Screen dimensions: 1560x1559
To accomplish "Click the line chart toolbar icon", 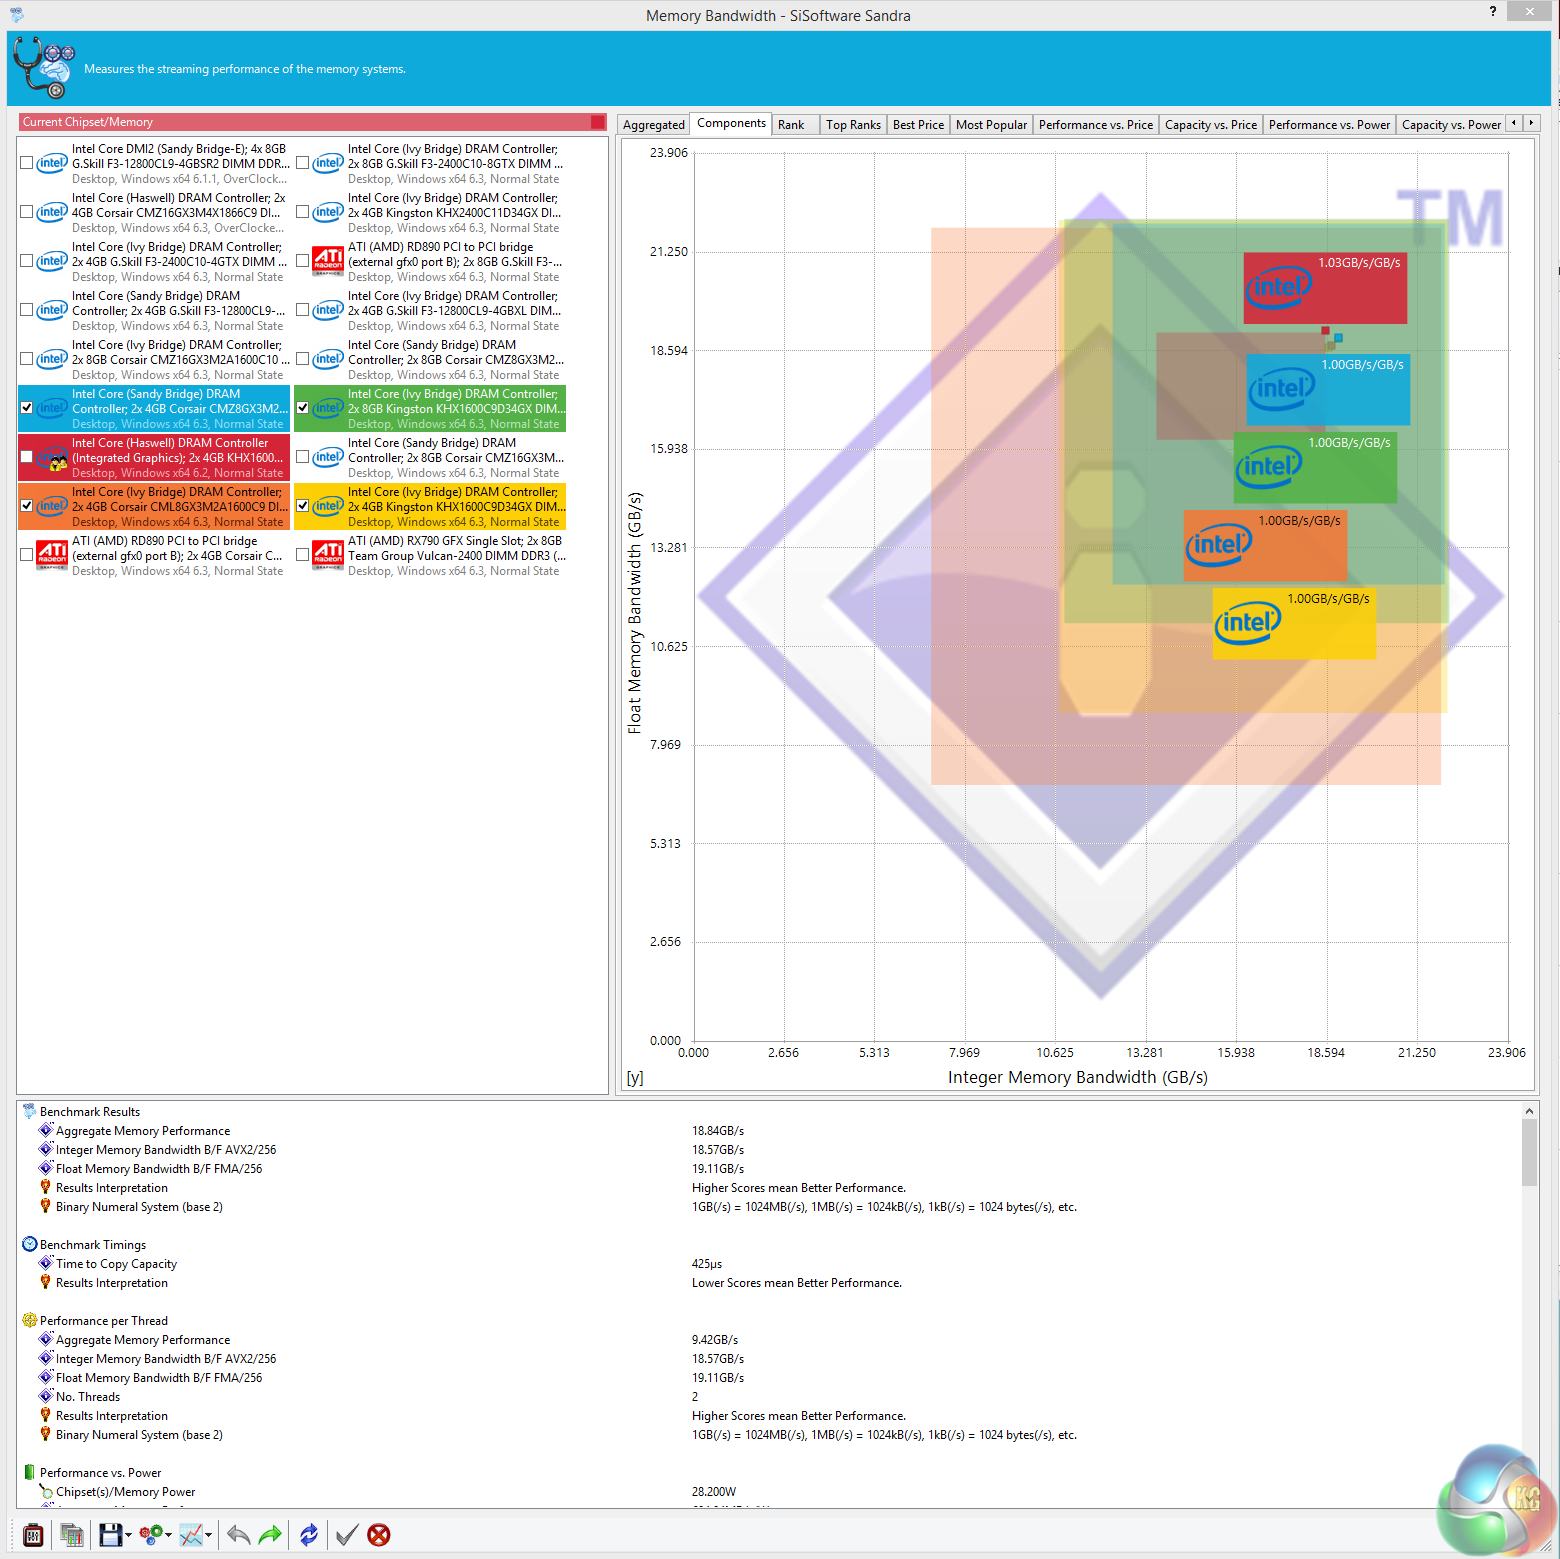I will click(191, 1534).
